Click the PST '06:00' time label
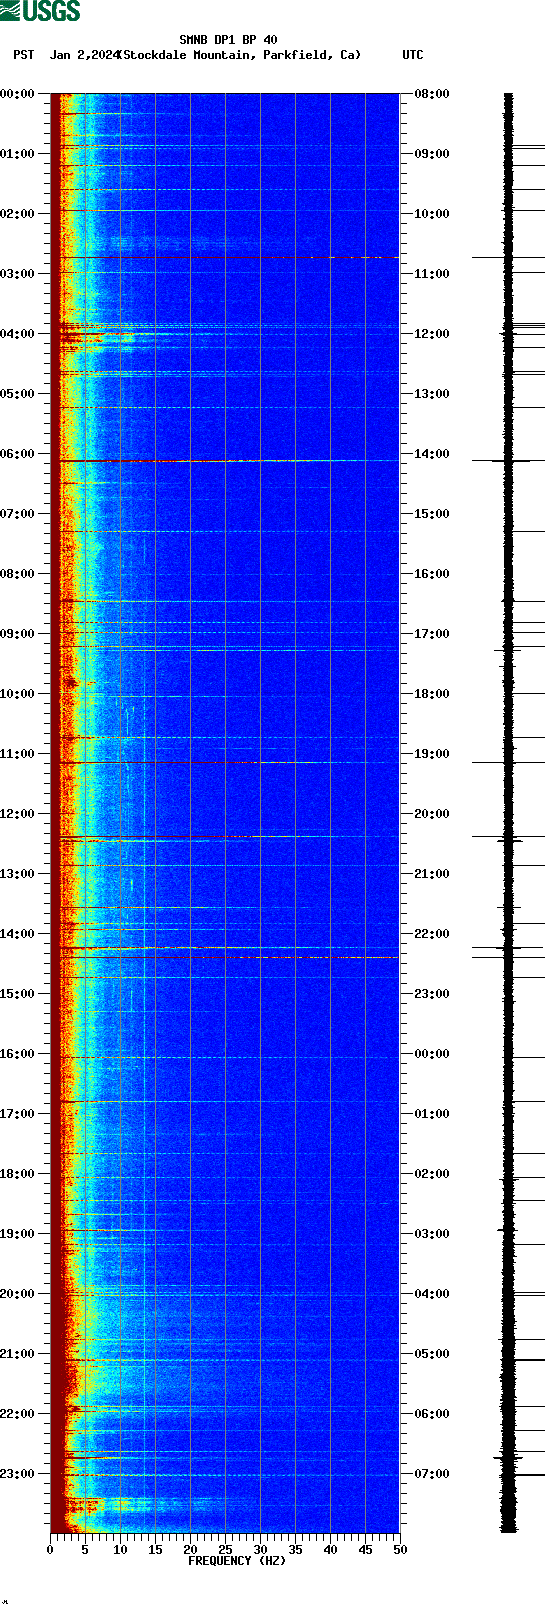552x1613 pixels. [x=18, y=454]
